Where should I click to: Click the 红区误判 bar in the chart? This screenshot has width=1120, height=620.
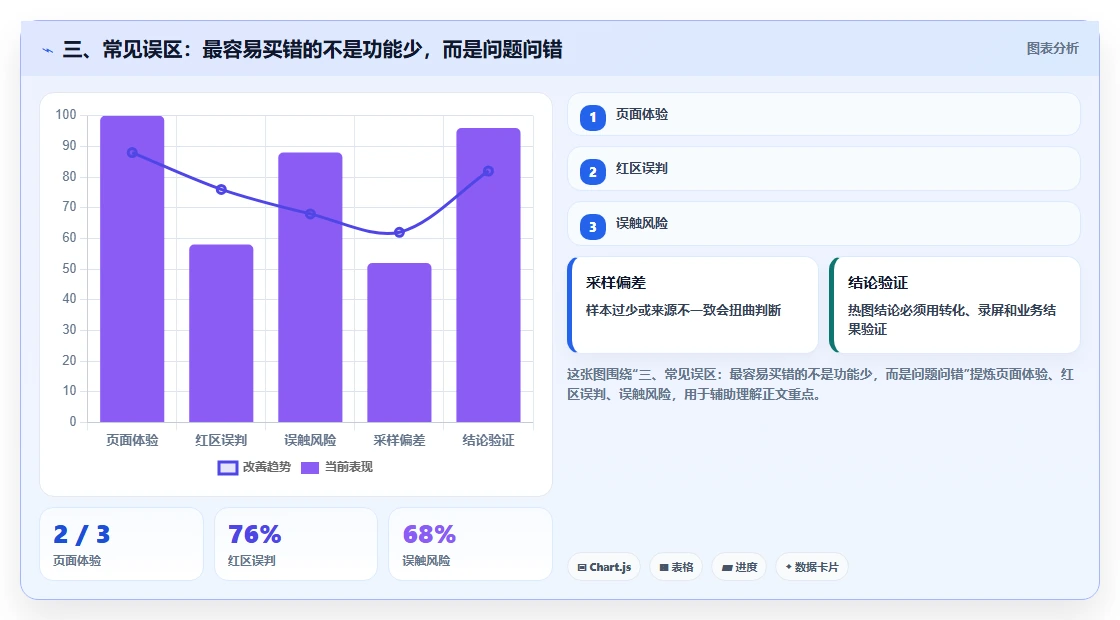pyautogui.click(x=221, y=333)
